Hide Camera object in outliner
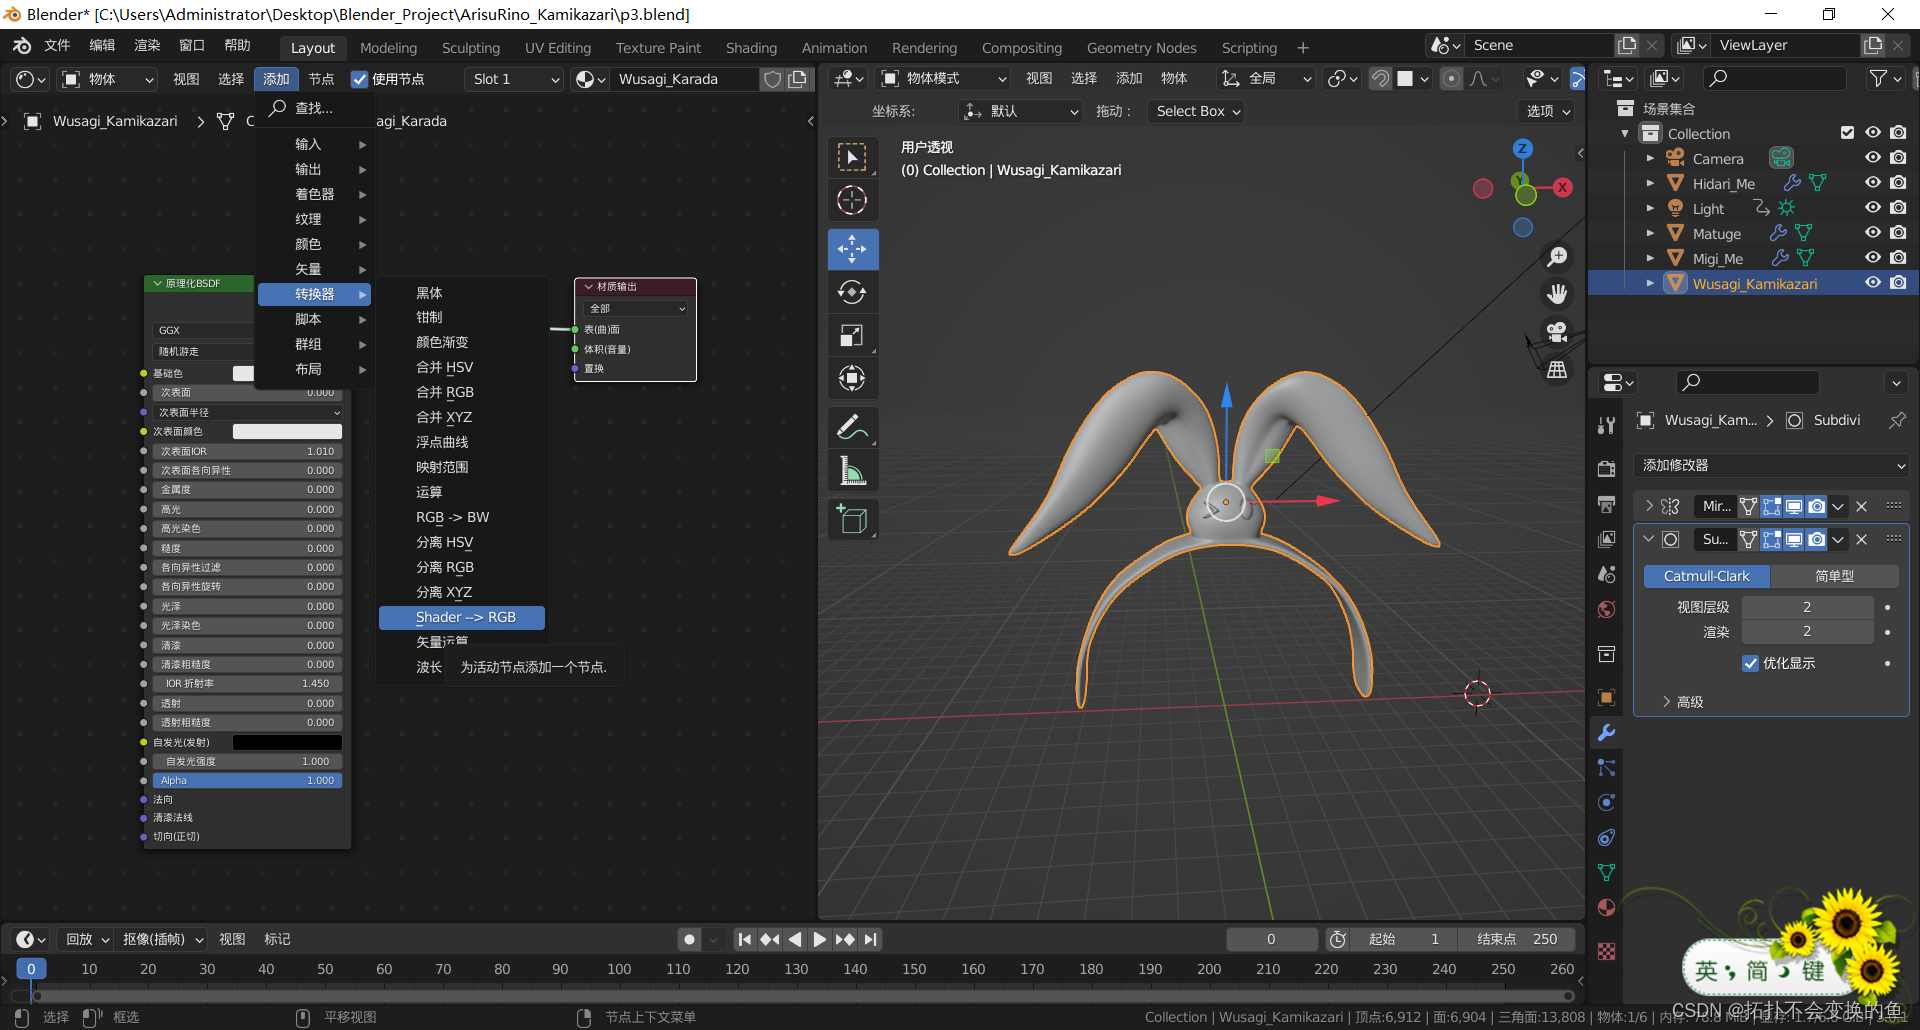This screenshot has height=1030, width=1920. coord(1873,158)
